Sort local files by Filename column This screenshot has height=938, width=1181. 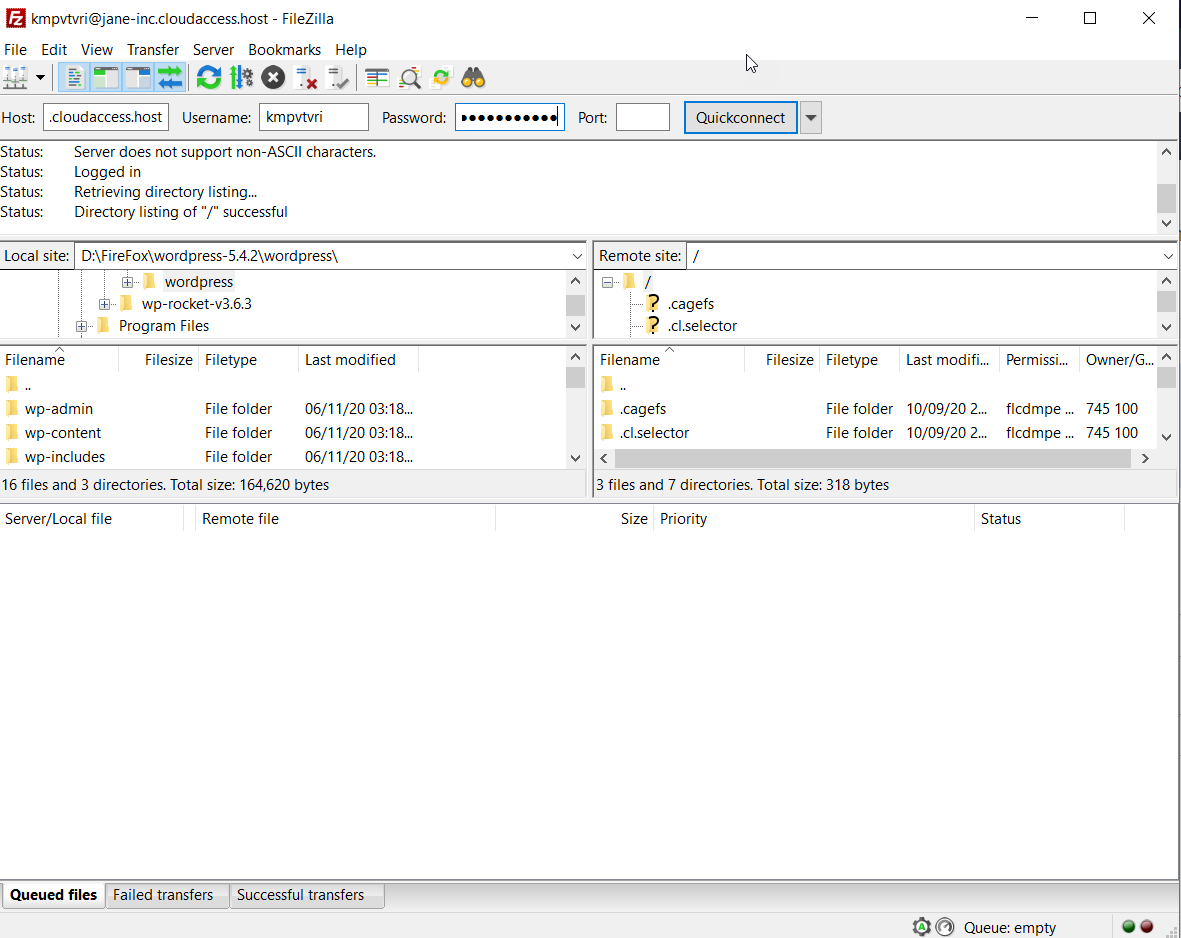point(60,360)
